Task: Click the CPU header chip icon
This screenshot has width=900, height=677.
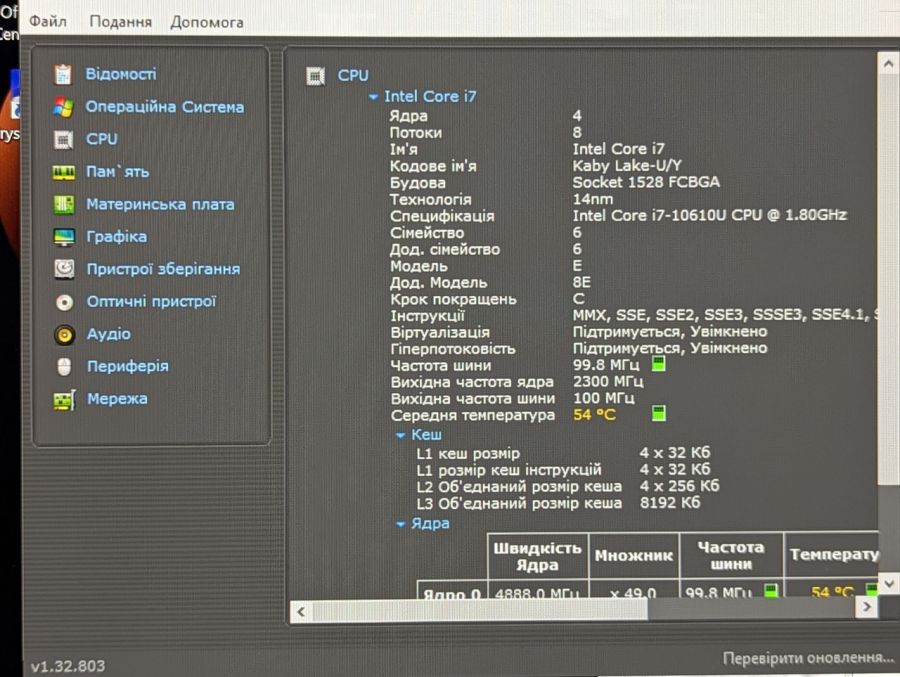Action: point(315,76)
